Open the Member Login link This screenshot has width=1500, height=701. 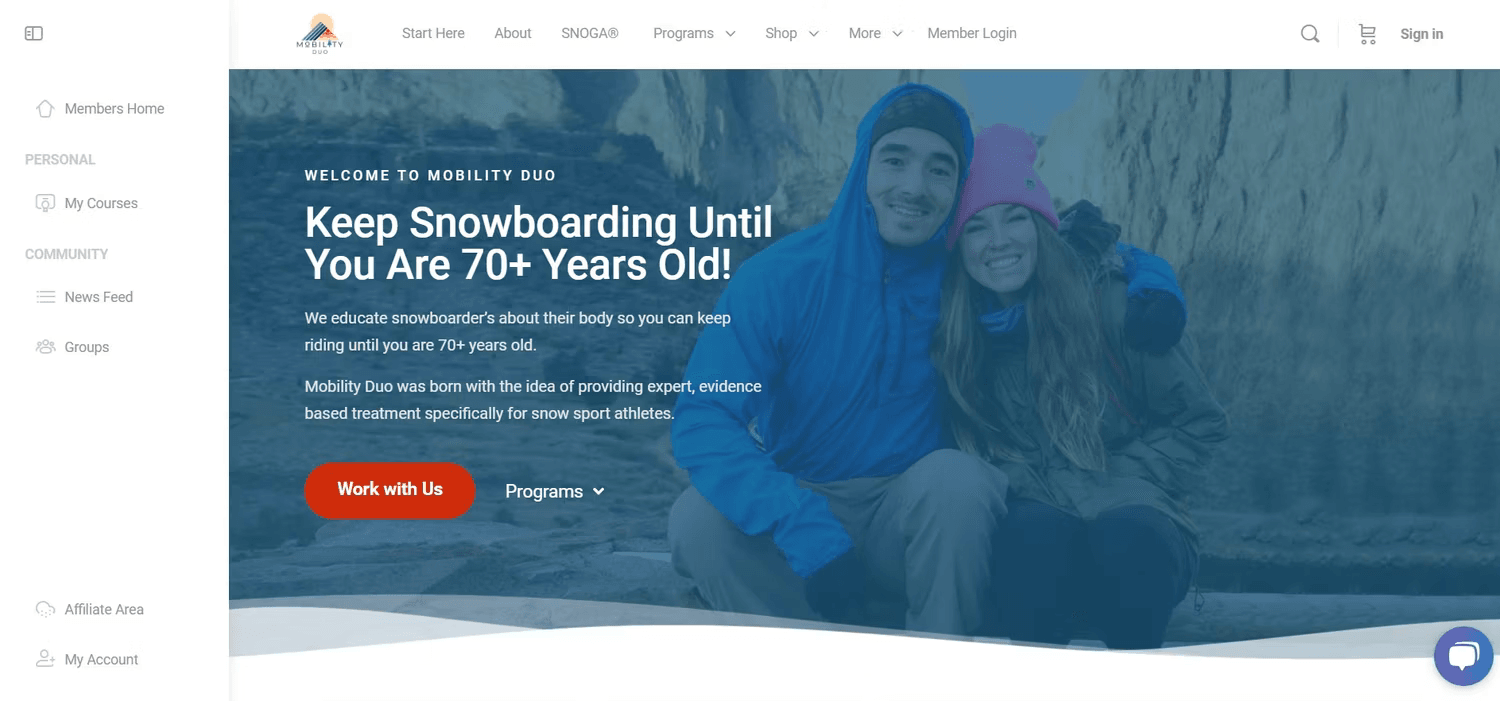[972, 34]
